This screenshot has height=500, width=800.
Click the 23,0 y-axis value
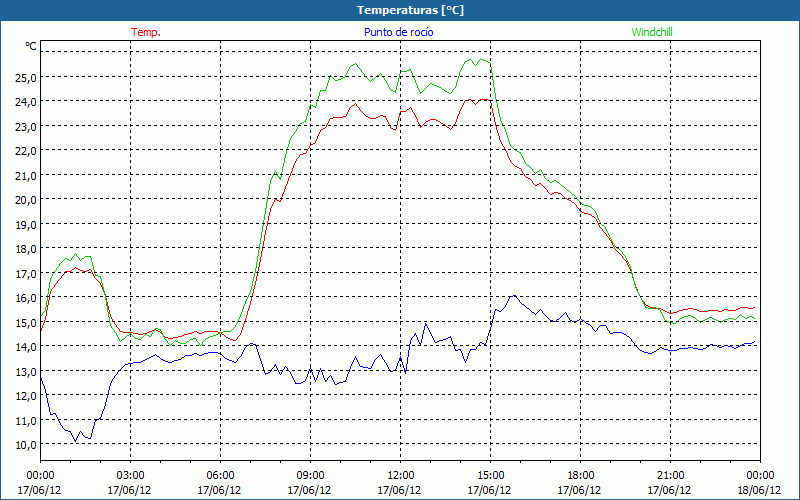[25, 127]
